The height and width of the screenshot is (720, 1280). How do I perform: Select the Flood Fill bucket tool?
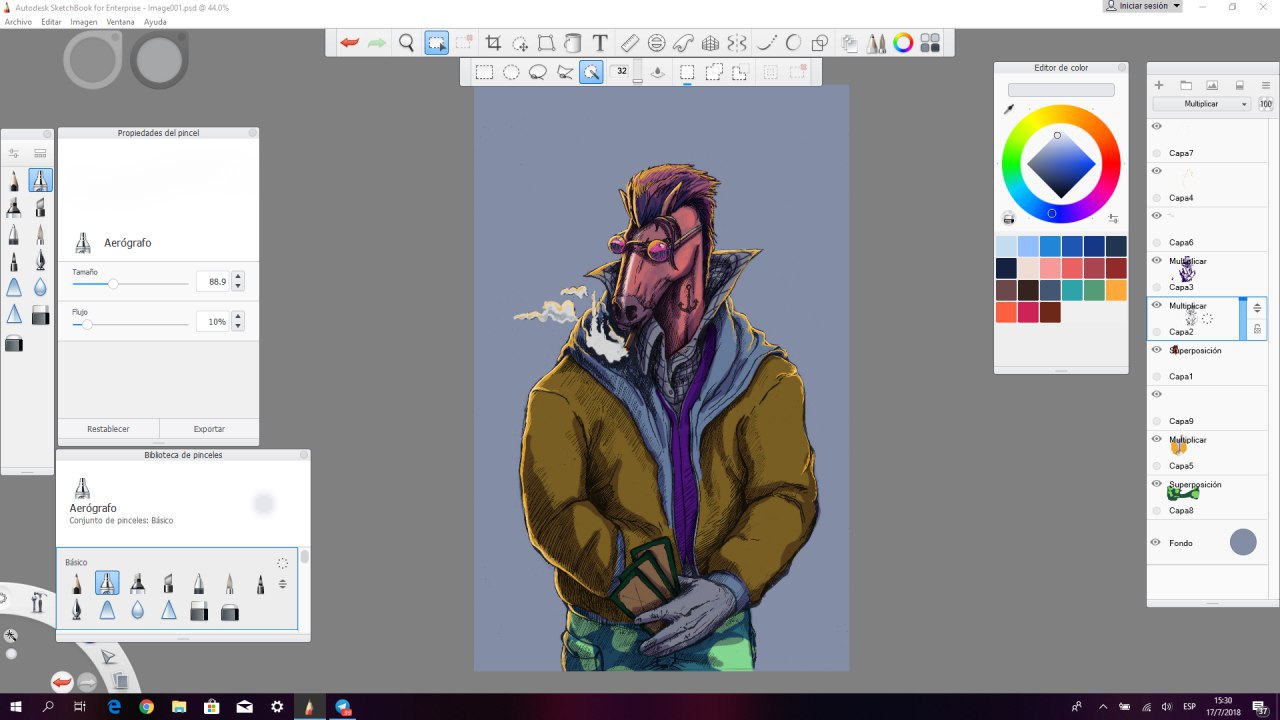(x=573, y=43)
